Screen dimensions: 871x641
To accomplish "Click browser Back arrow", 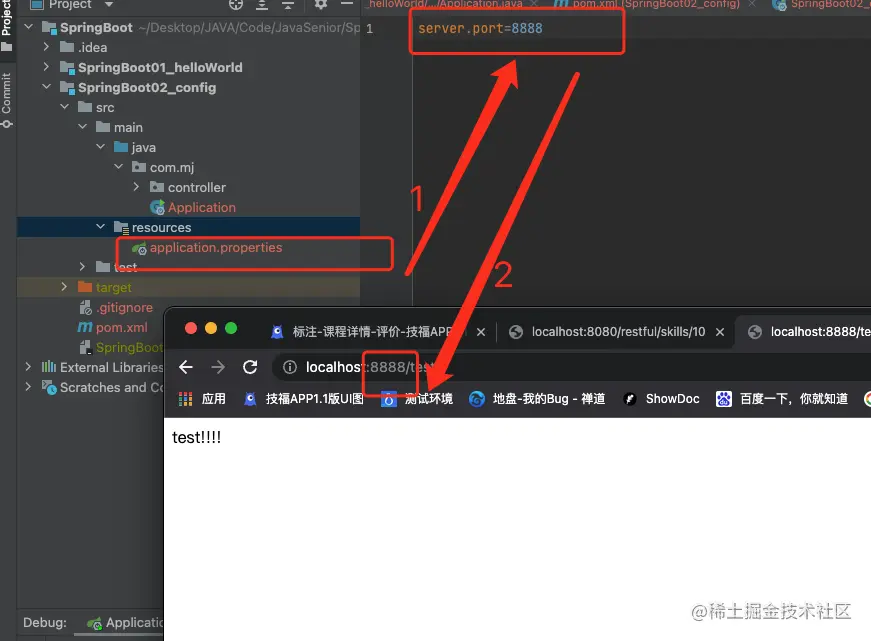I will click(x=186, y=367).
